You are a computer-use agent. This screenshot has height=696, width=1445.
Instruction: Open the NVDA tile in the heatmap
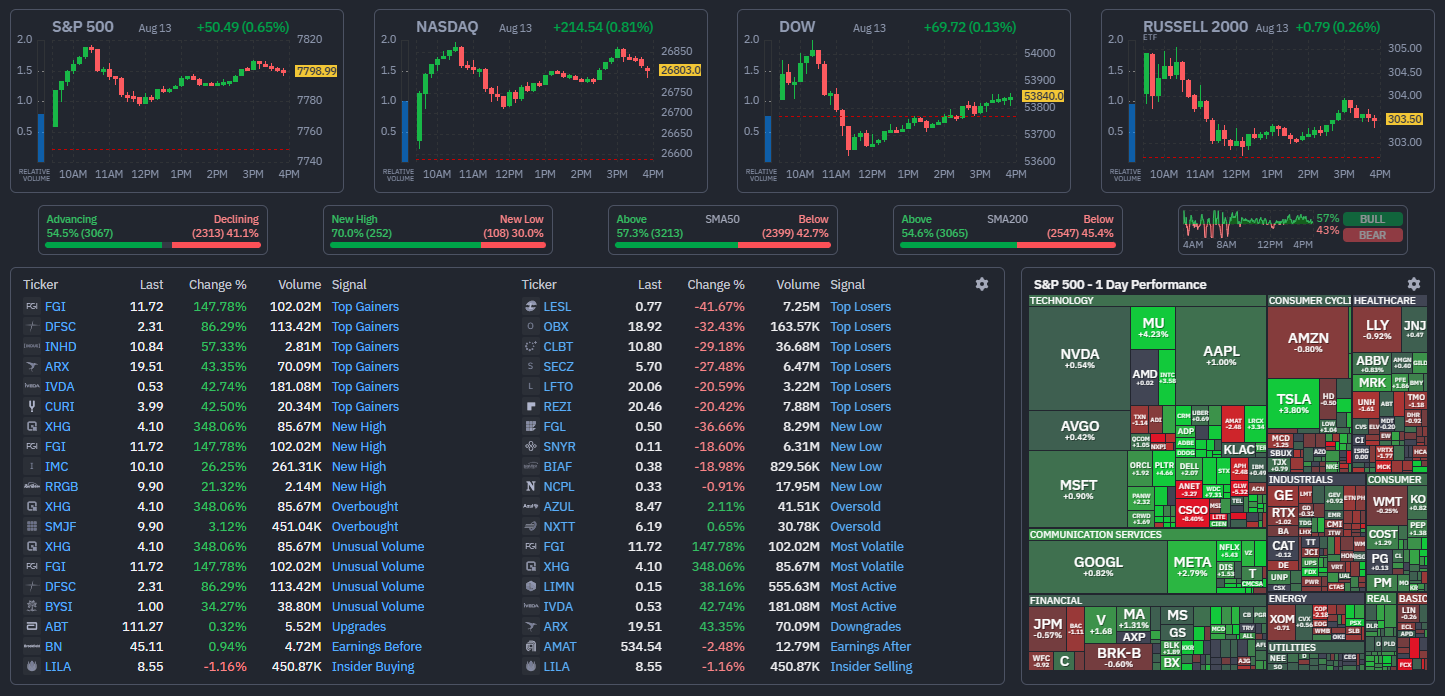[1079, 358]
